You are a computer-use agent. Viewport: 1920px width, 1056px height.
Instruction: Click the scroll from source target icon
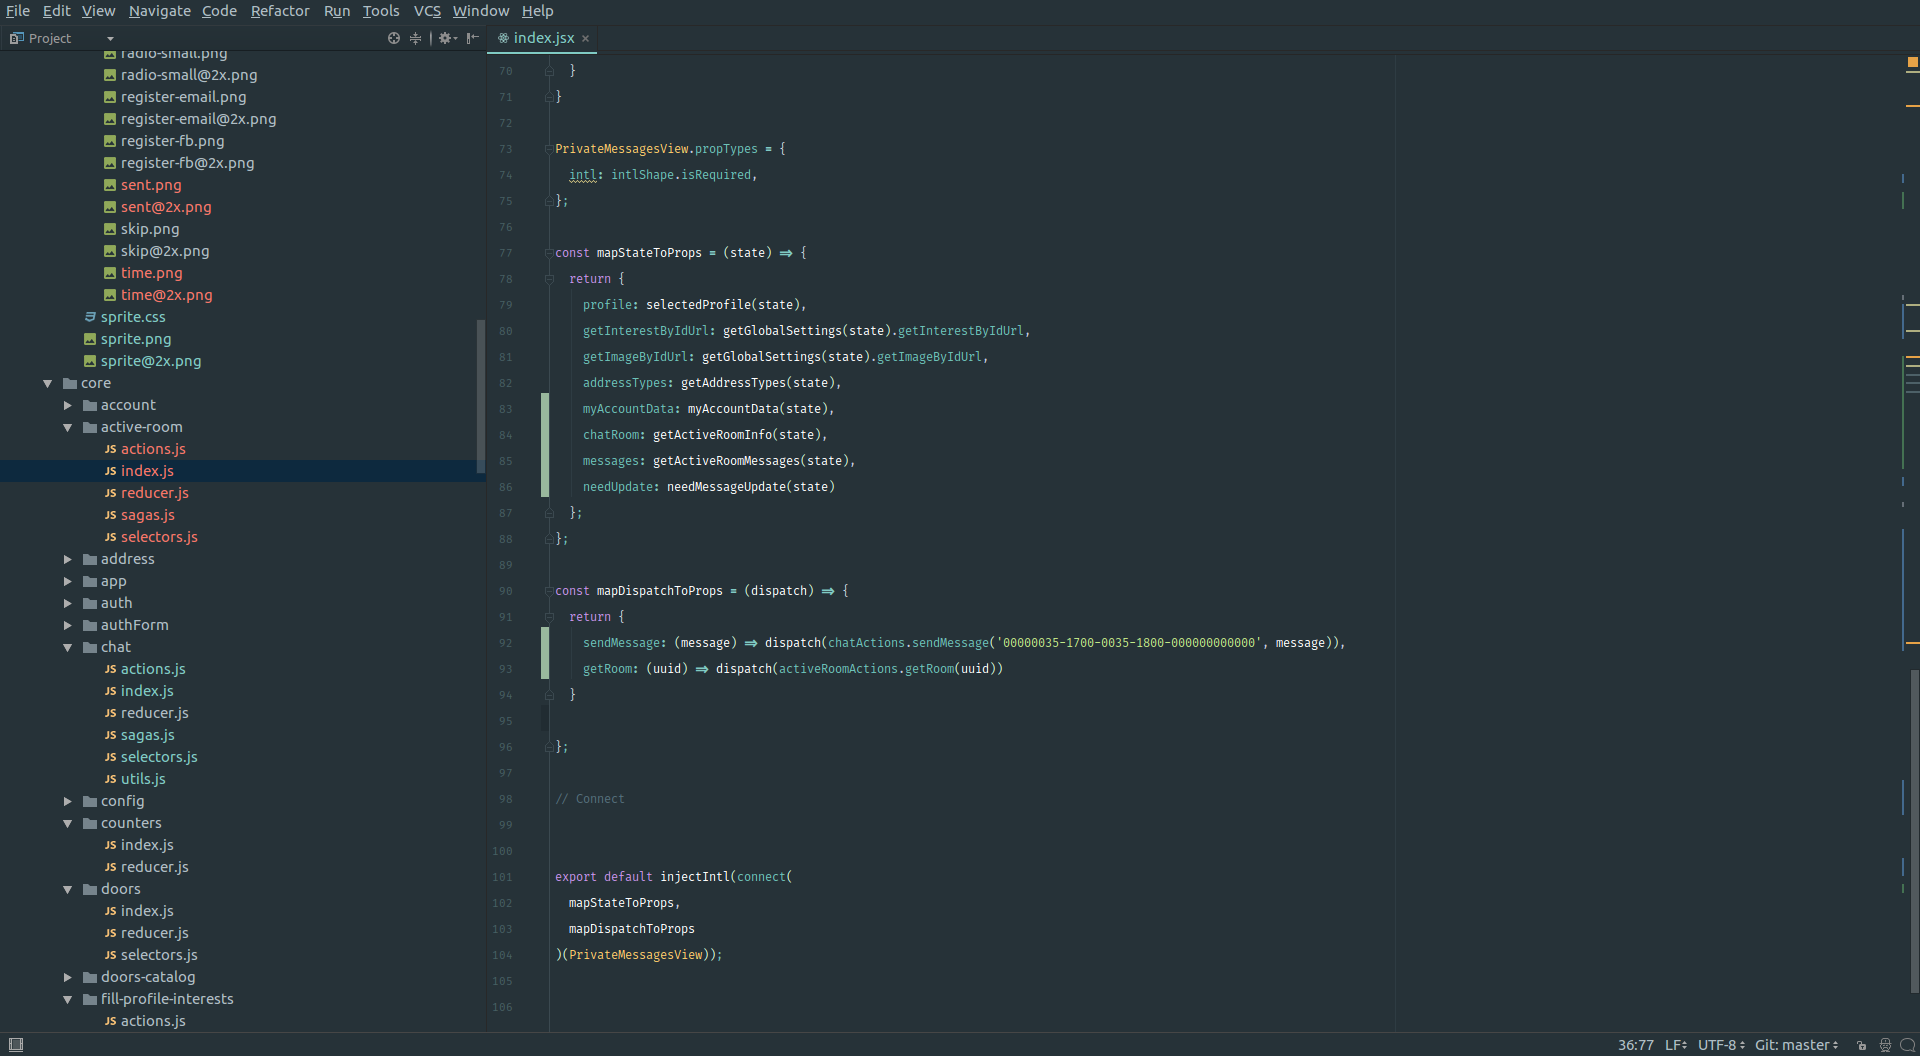[x=394, y=38]
